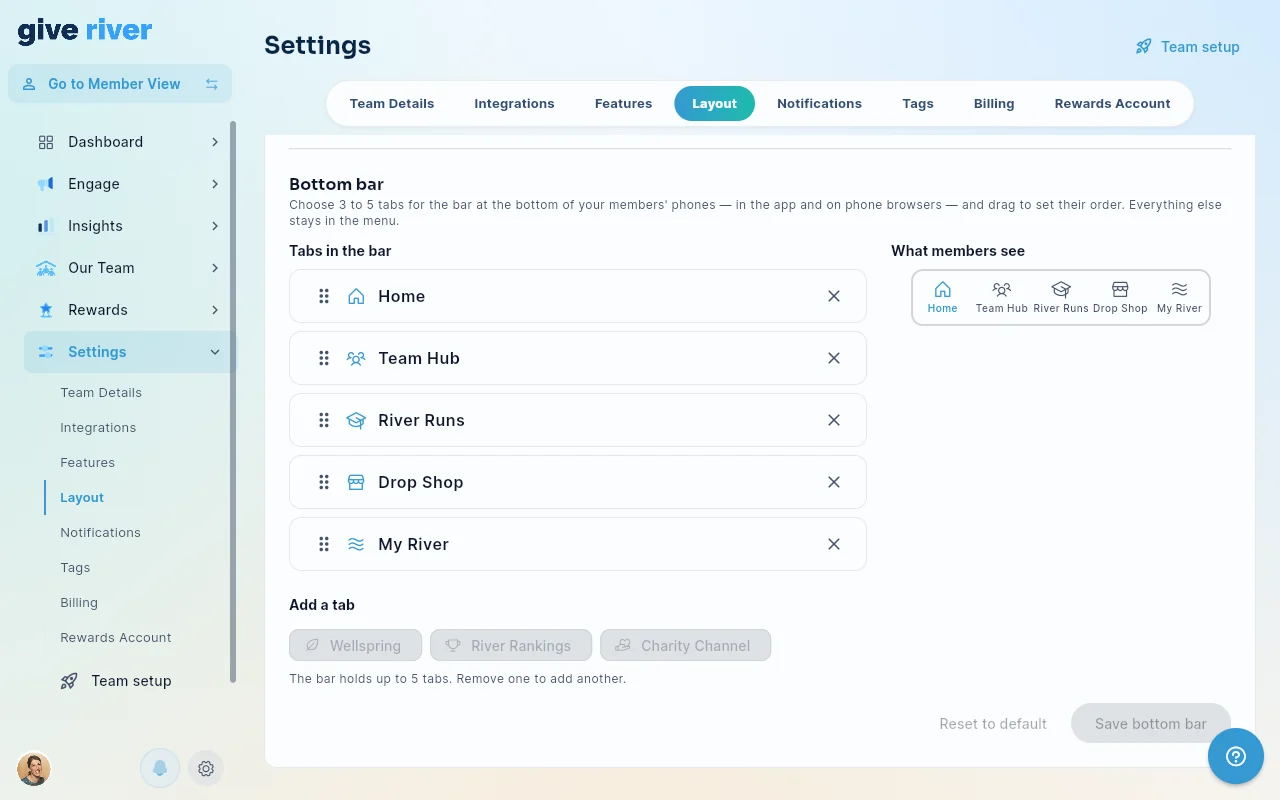Click the sidebar vertical scrollbar
Screen dimensions: 1280x800
[234, 402]
